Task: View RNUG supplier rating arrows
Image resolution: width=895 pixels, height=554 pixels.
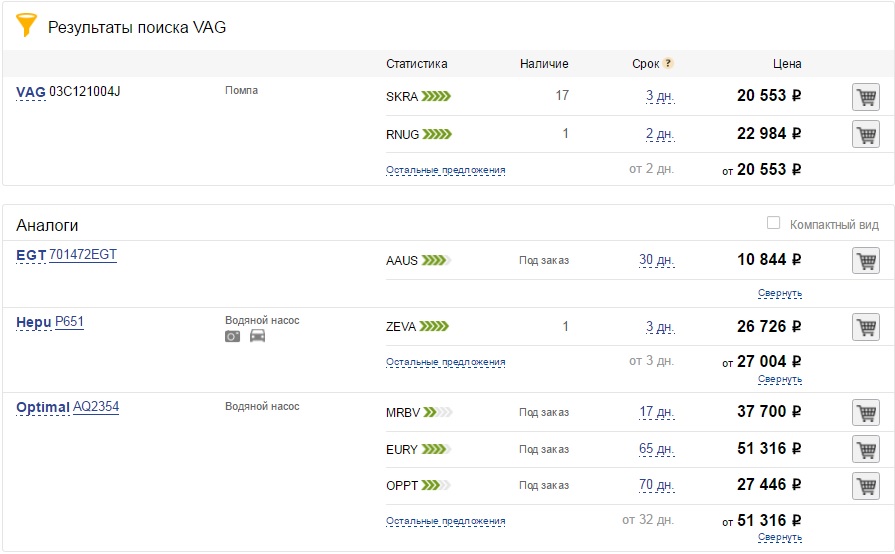Action: pos(437,134)
